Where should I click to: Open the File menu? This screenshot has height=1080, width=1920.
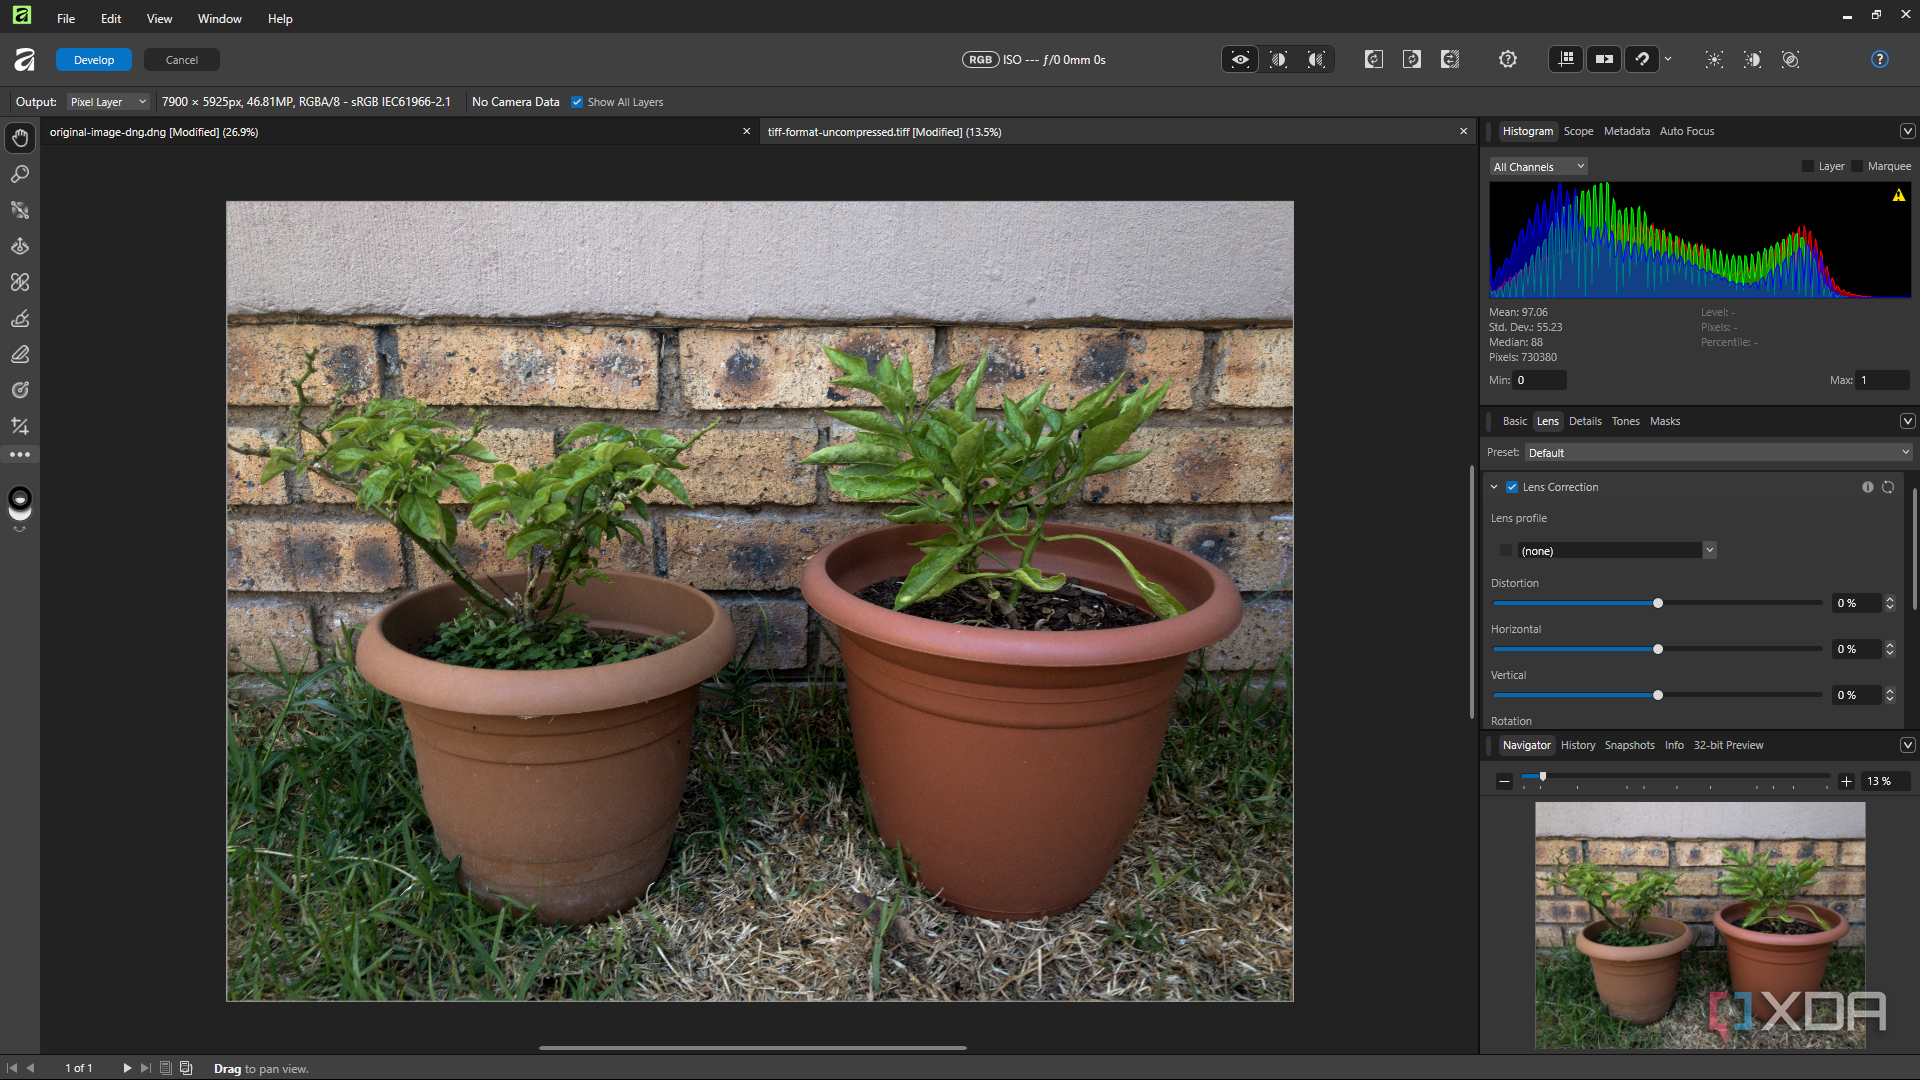[x=66, y=19]
